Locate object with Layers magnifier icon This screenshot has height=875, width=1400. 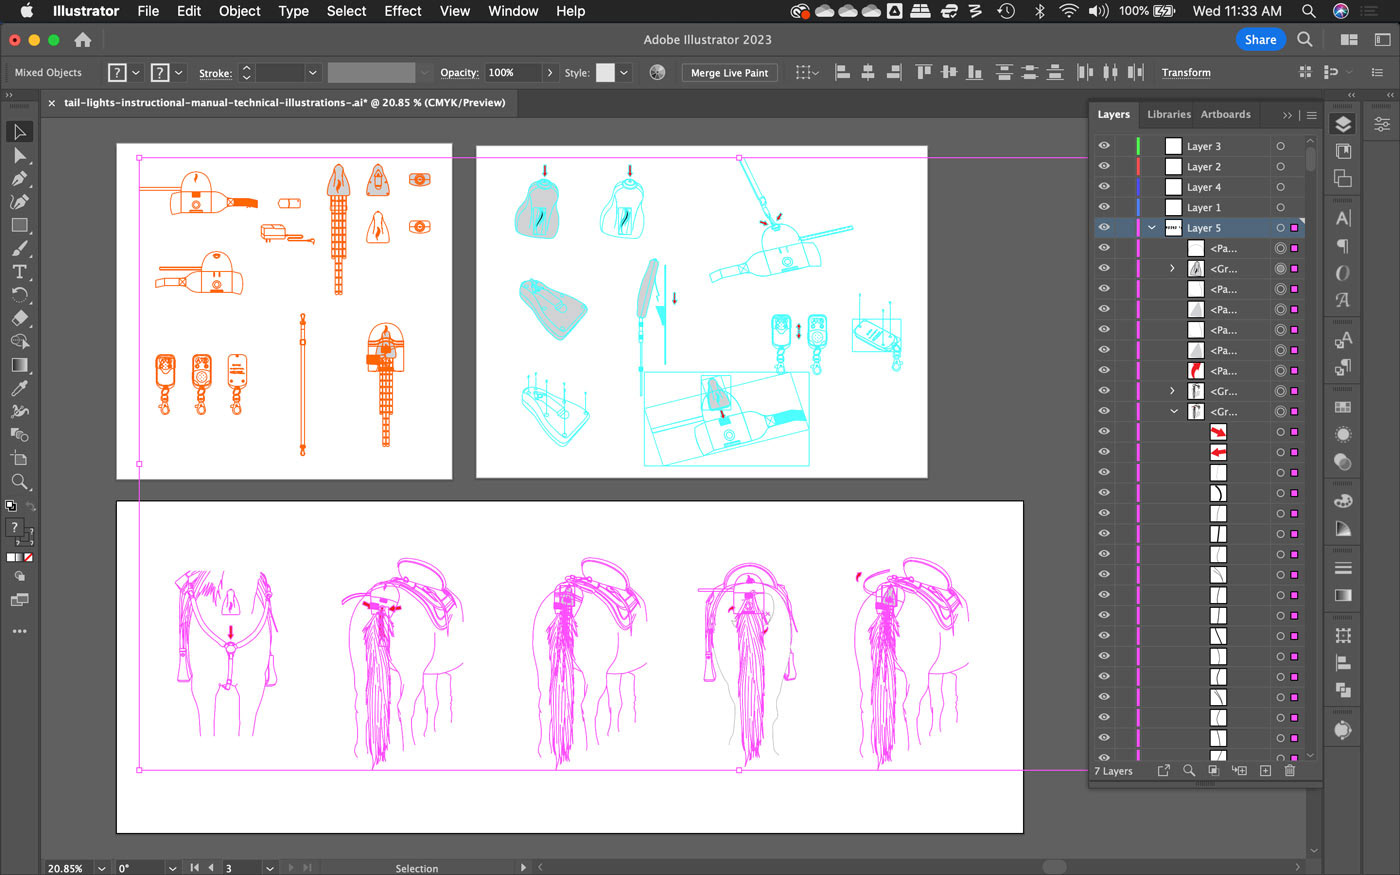click(1189, 771)
